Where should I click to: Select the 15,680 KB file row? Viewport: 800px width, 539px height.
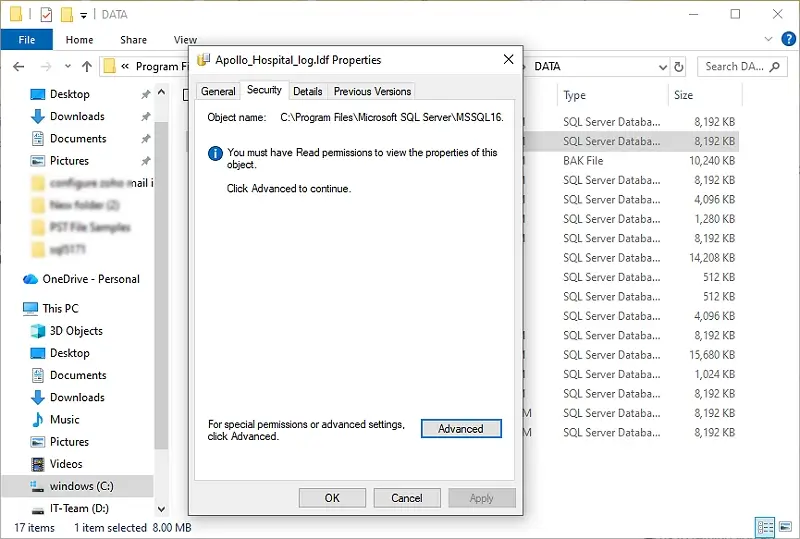click(632, 355)
